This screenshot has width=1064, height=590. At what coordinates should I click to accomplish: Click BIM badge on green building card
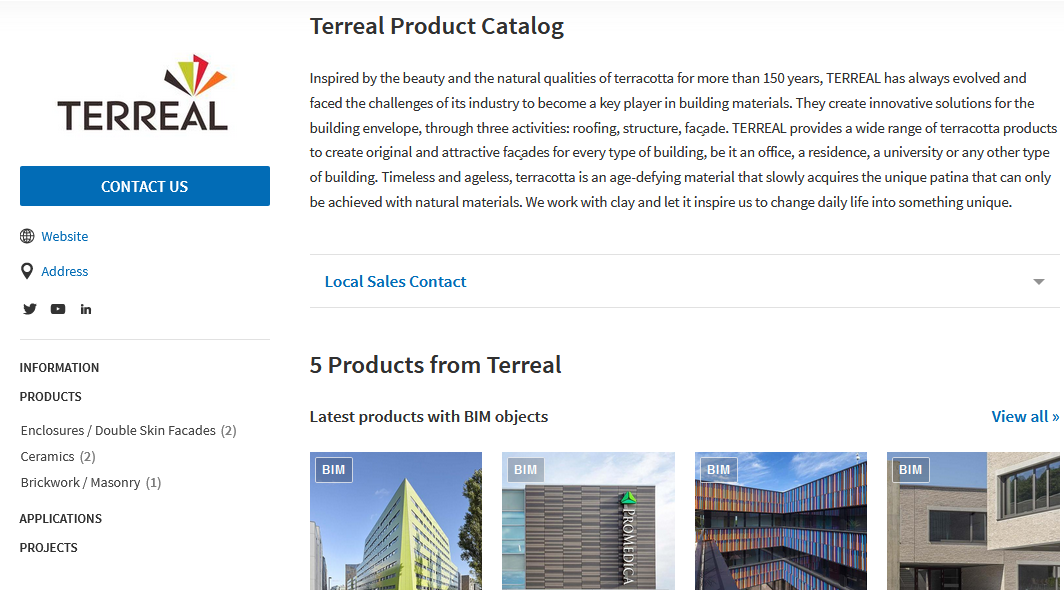[x=333, y=470]
